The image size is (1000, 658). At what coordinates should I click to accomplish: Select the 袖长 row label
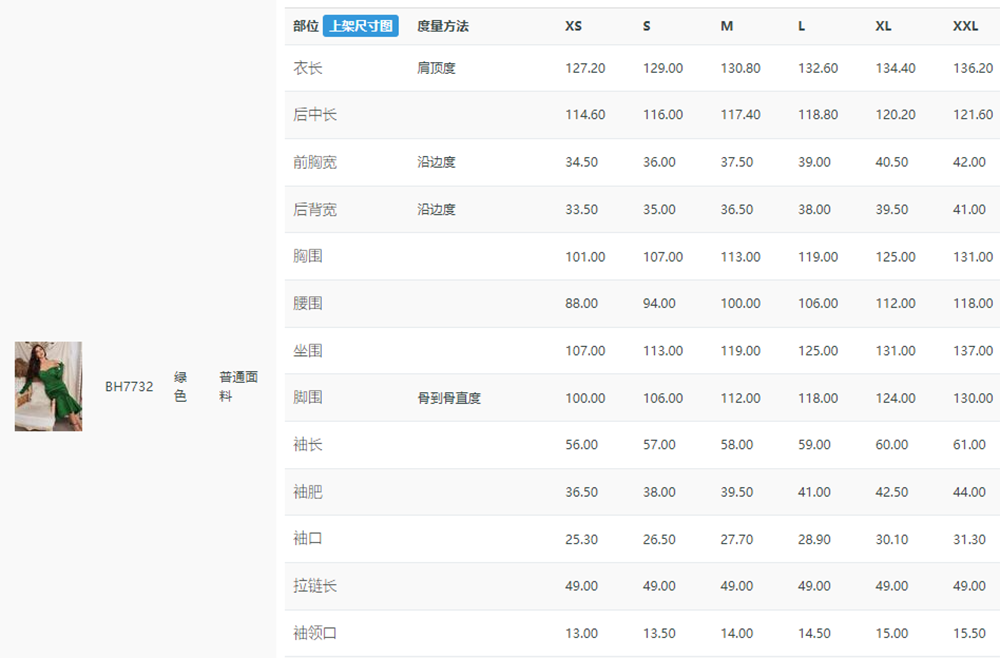pos(307,444)
